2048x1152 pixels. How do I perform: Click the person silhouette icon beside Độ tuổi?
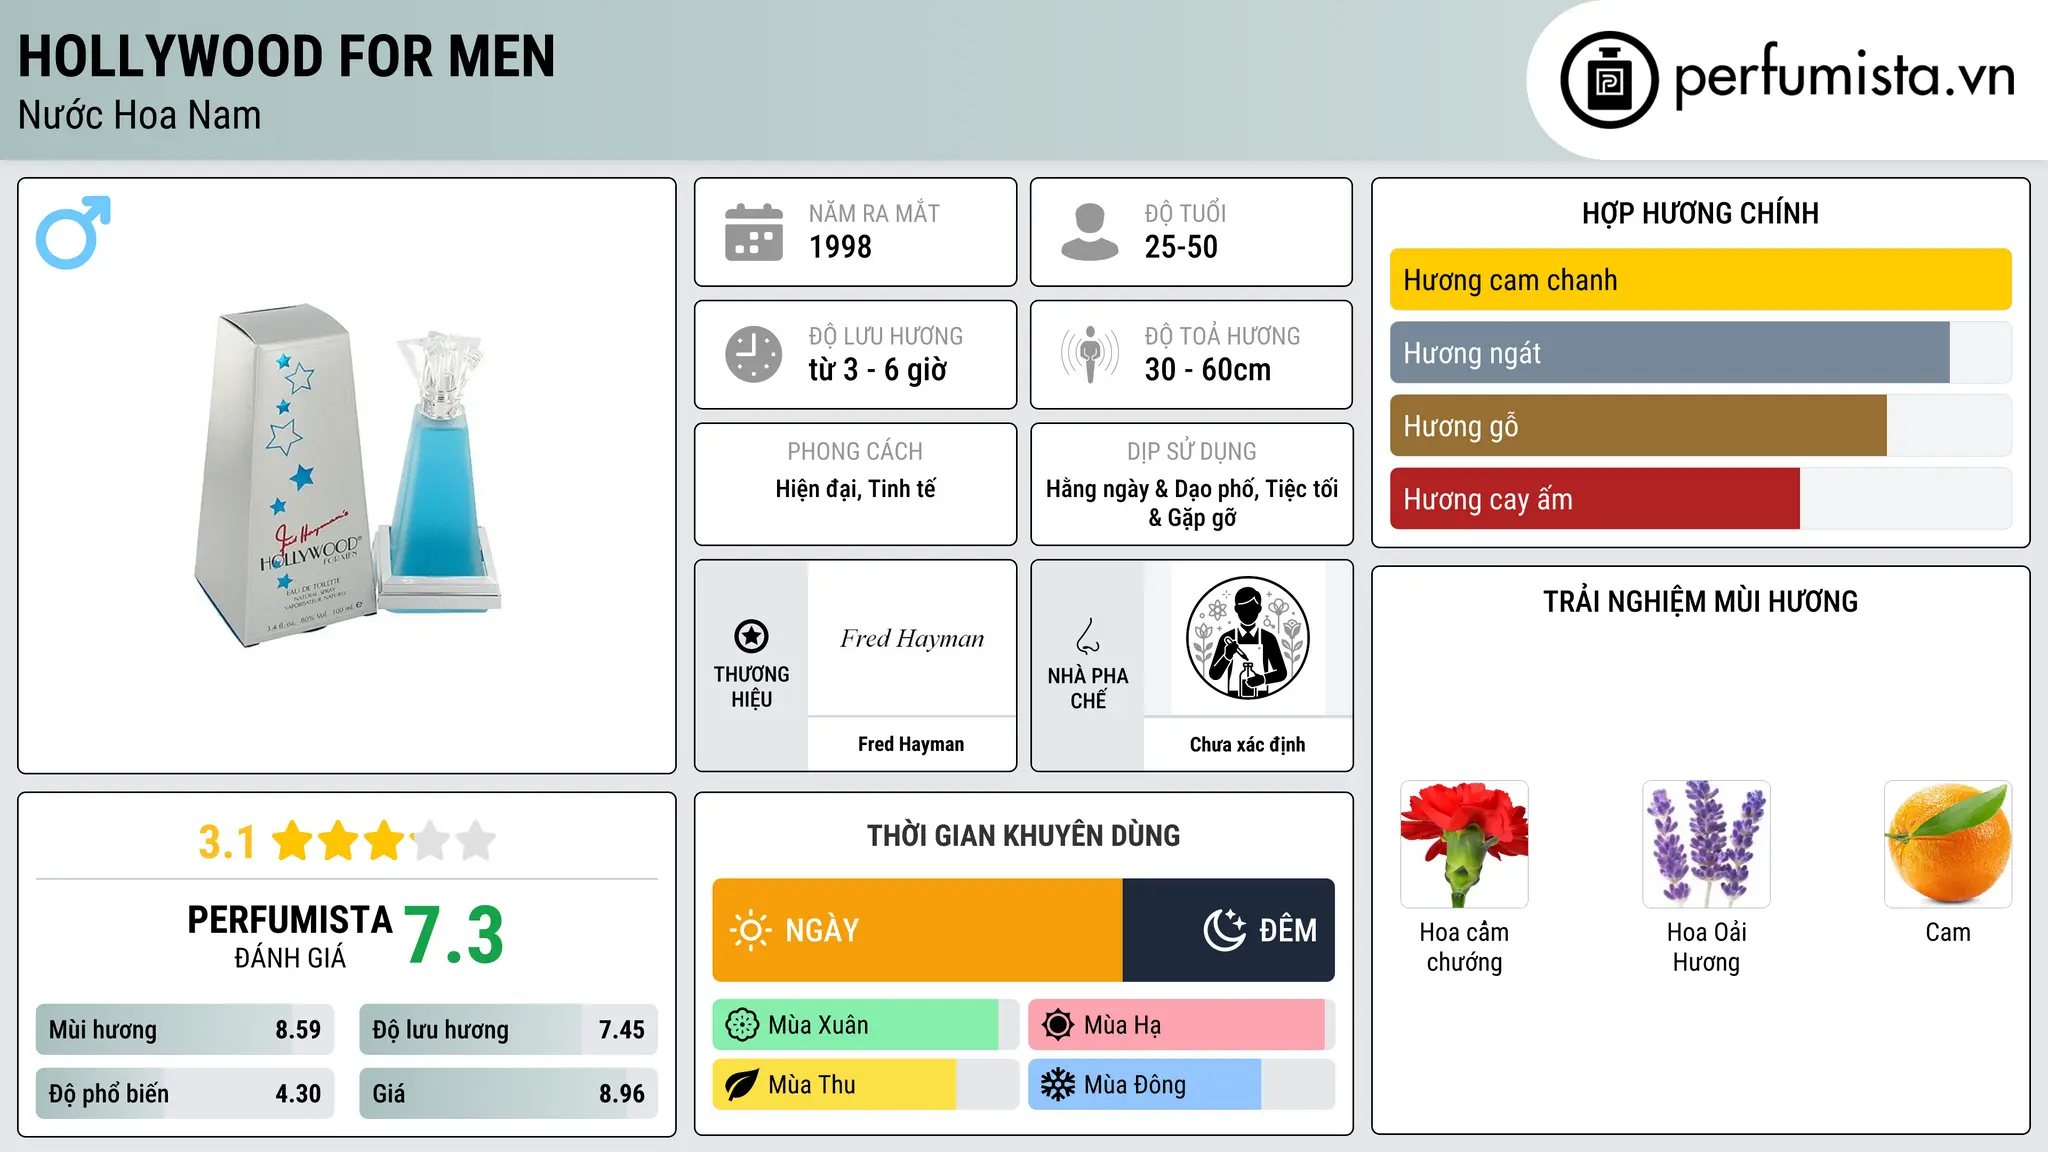pyautogui.click(x=1090, y=232)
